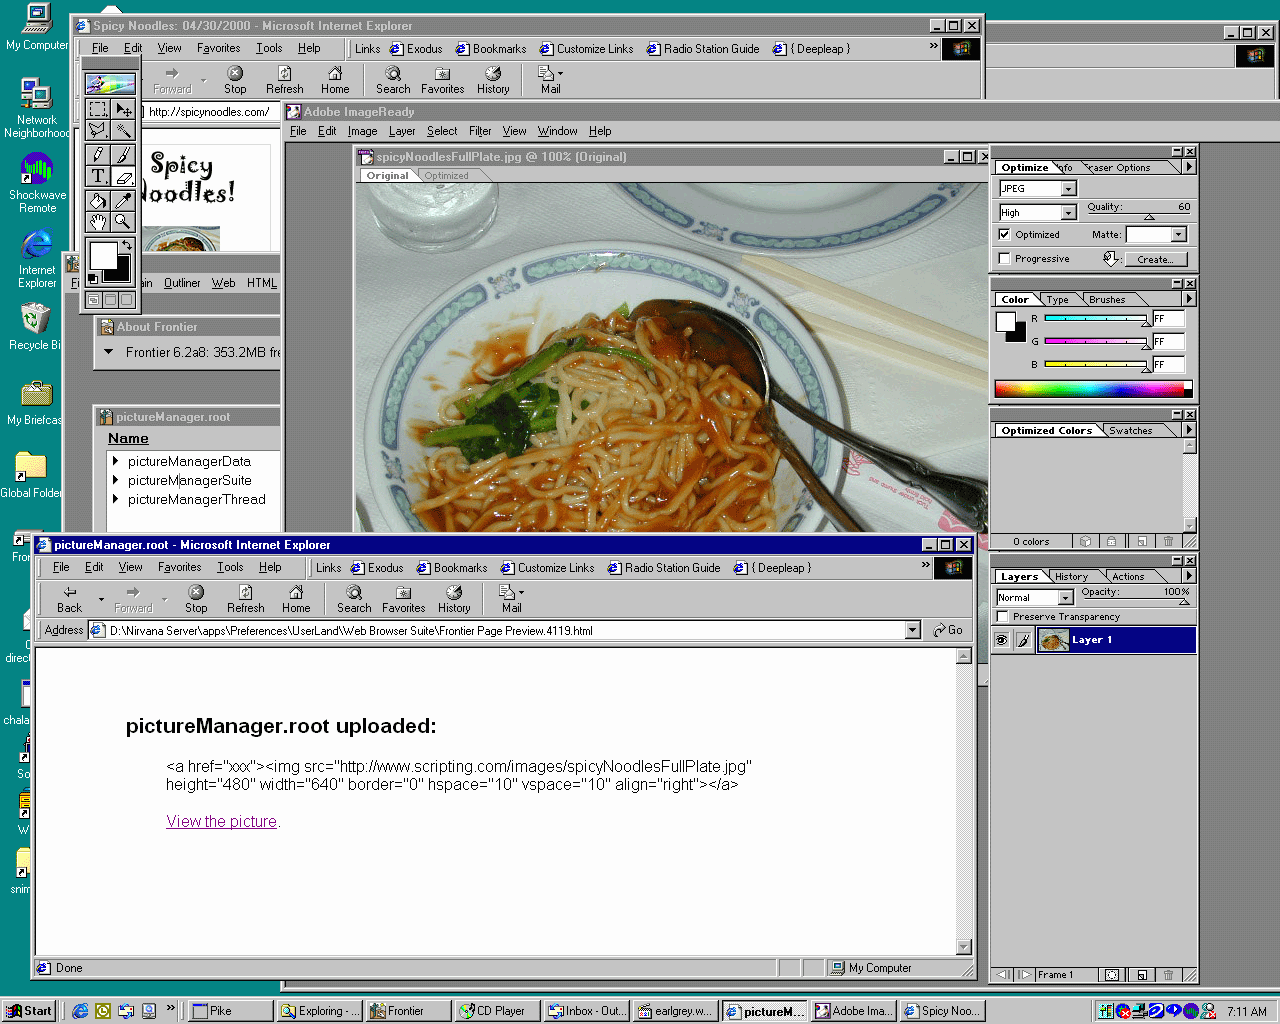Activate the Hand tool
The height and width of the screenshot is (1024, 1280).
pos(98,222)
